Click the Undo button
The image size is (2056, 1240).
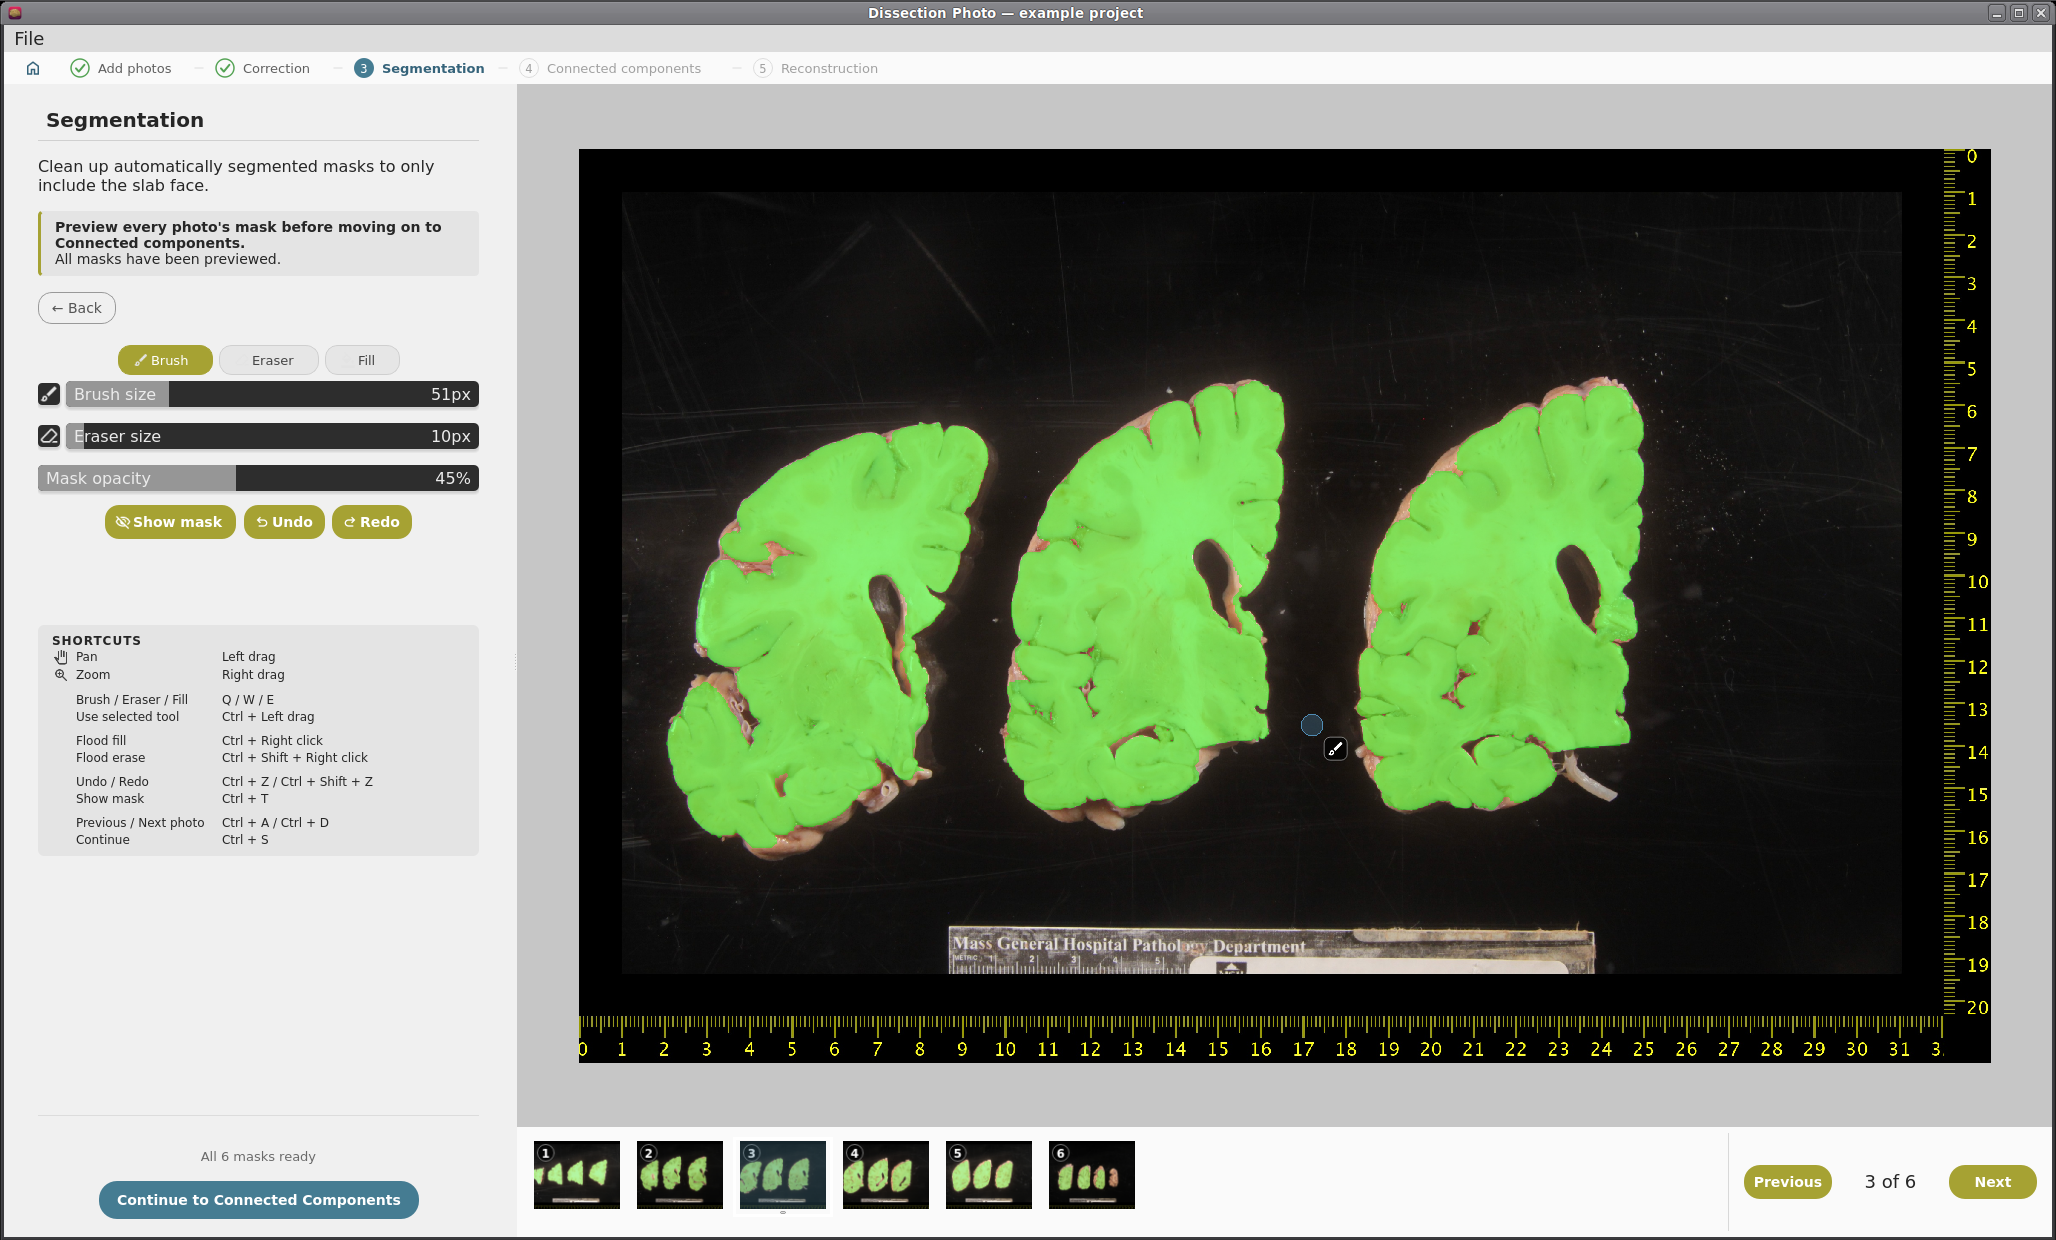[x=284, y=522]
